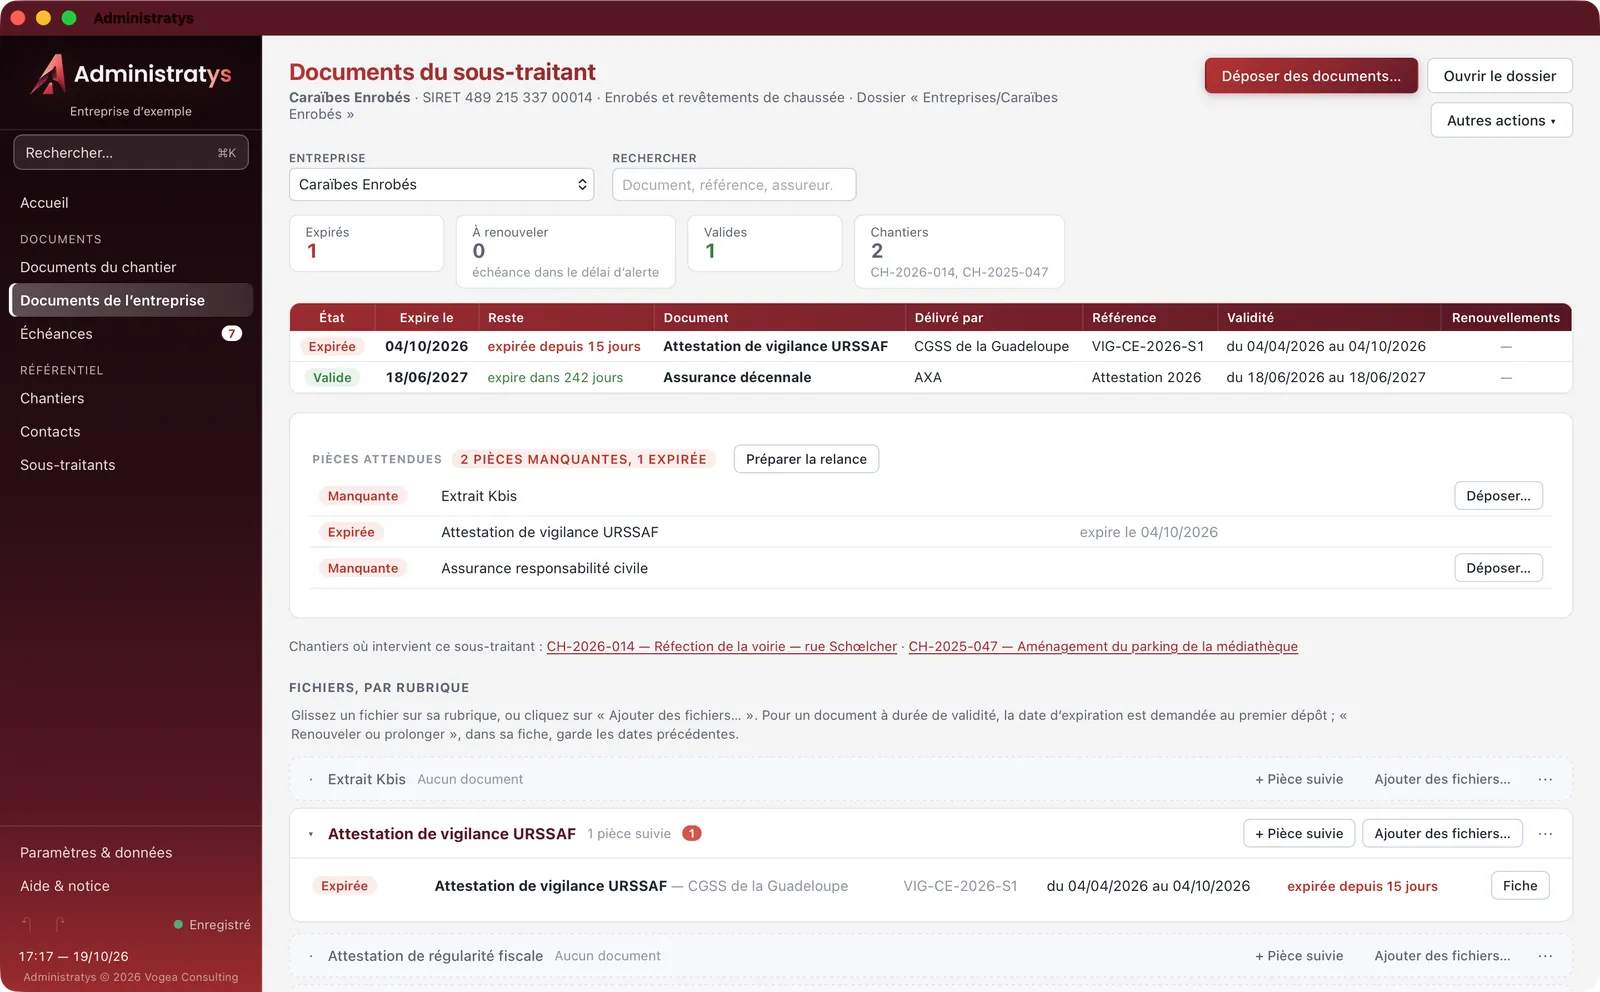Viewport: 1600px width, 992px height.
Task: Click the Échéances badge showing 7
Action: [232, 334]
